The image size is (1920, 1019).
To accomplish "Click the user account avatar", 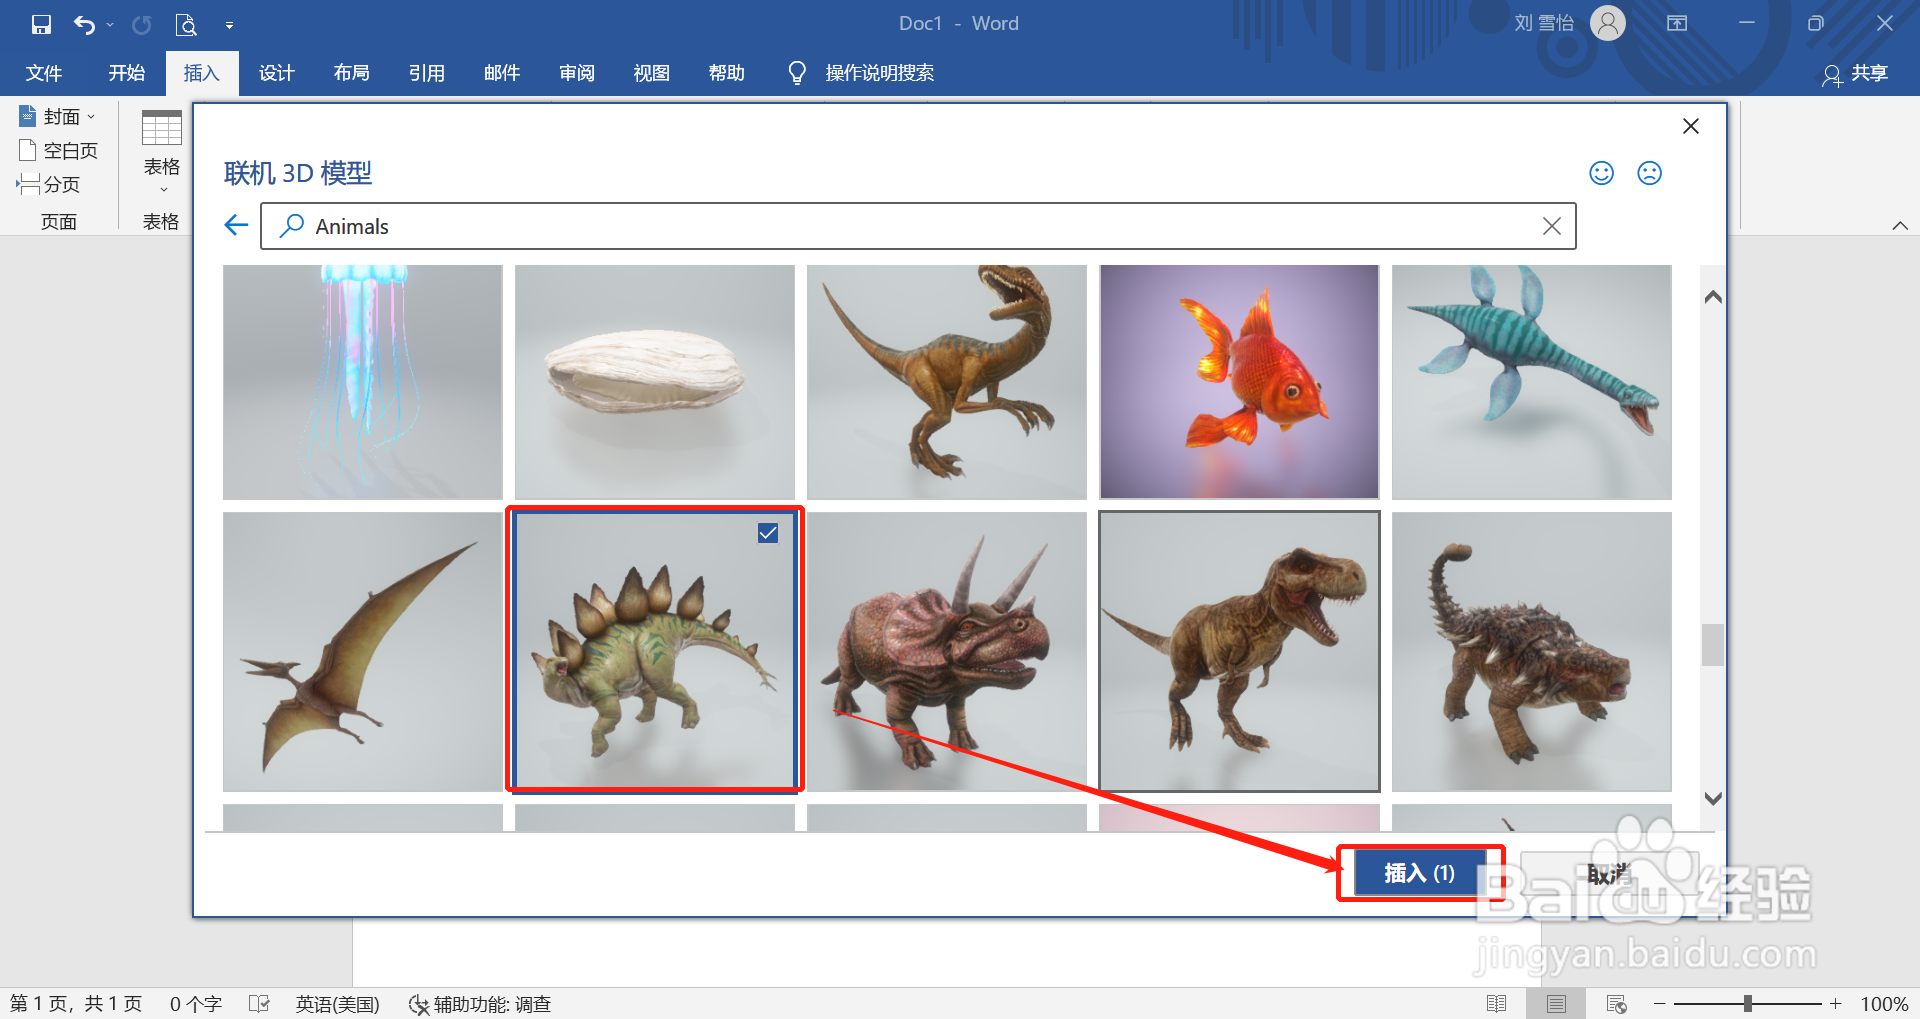I will [1608, 23].
